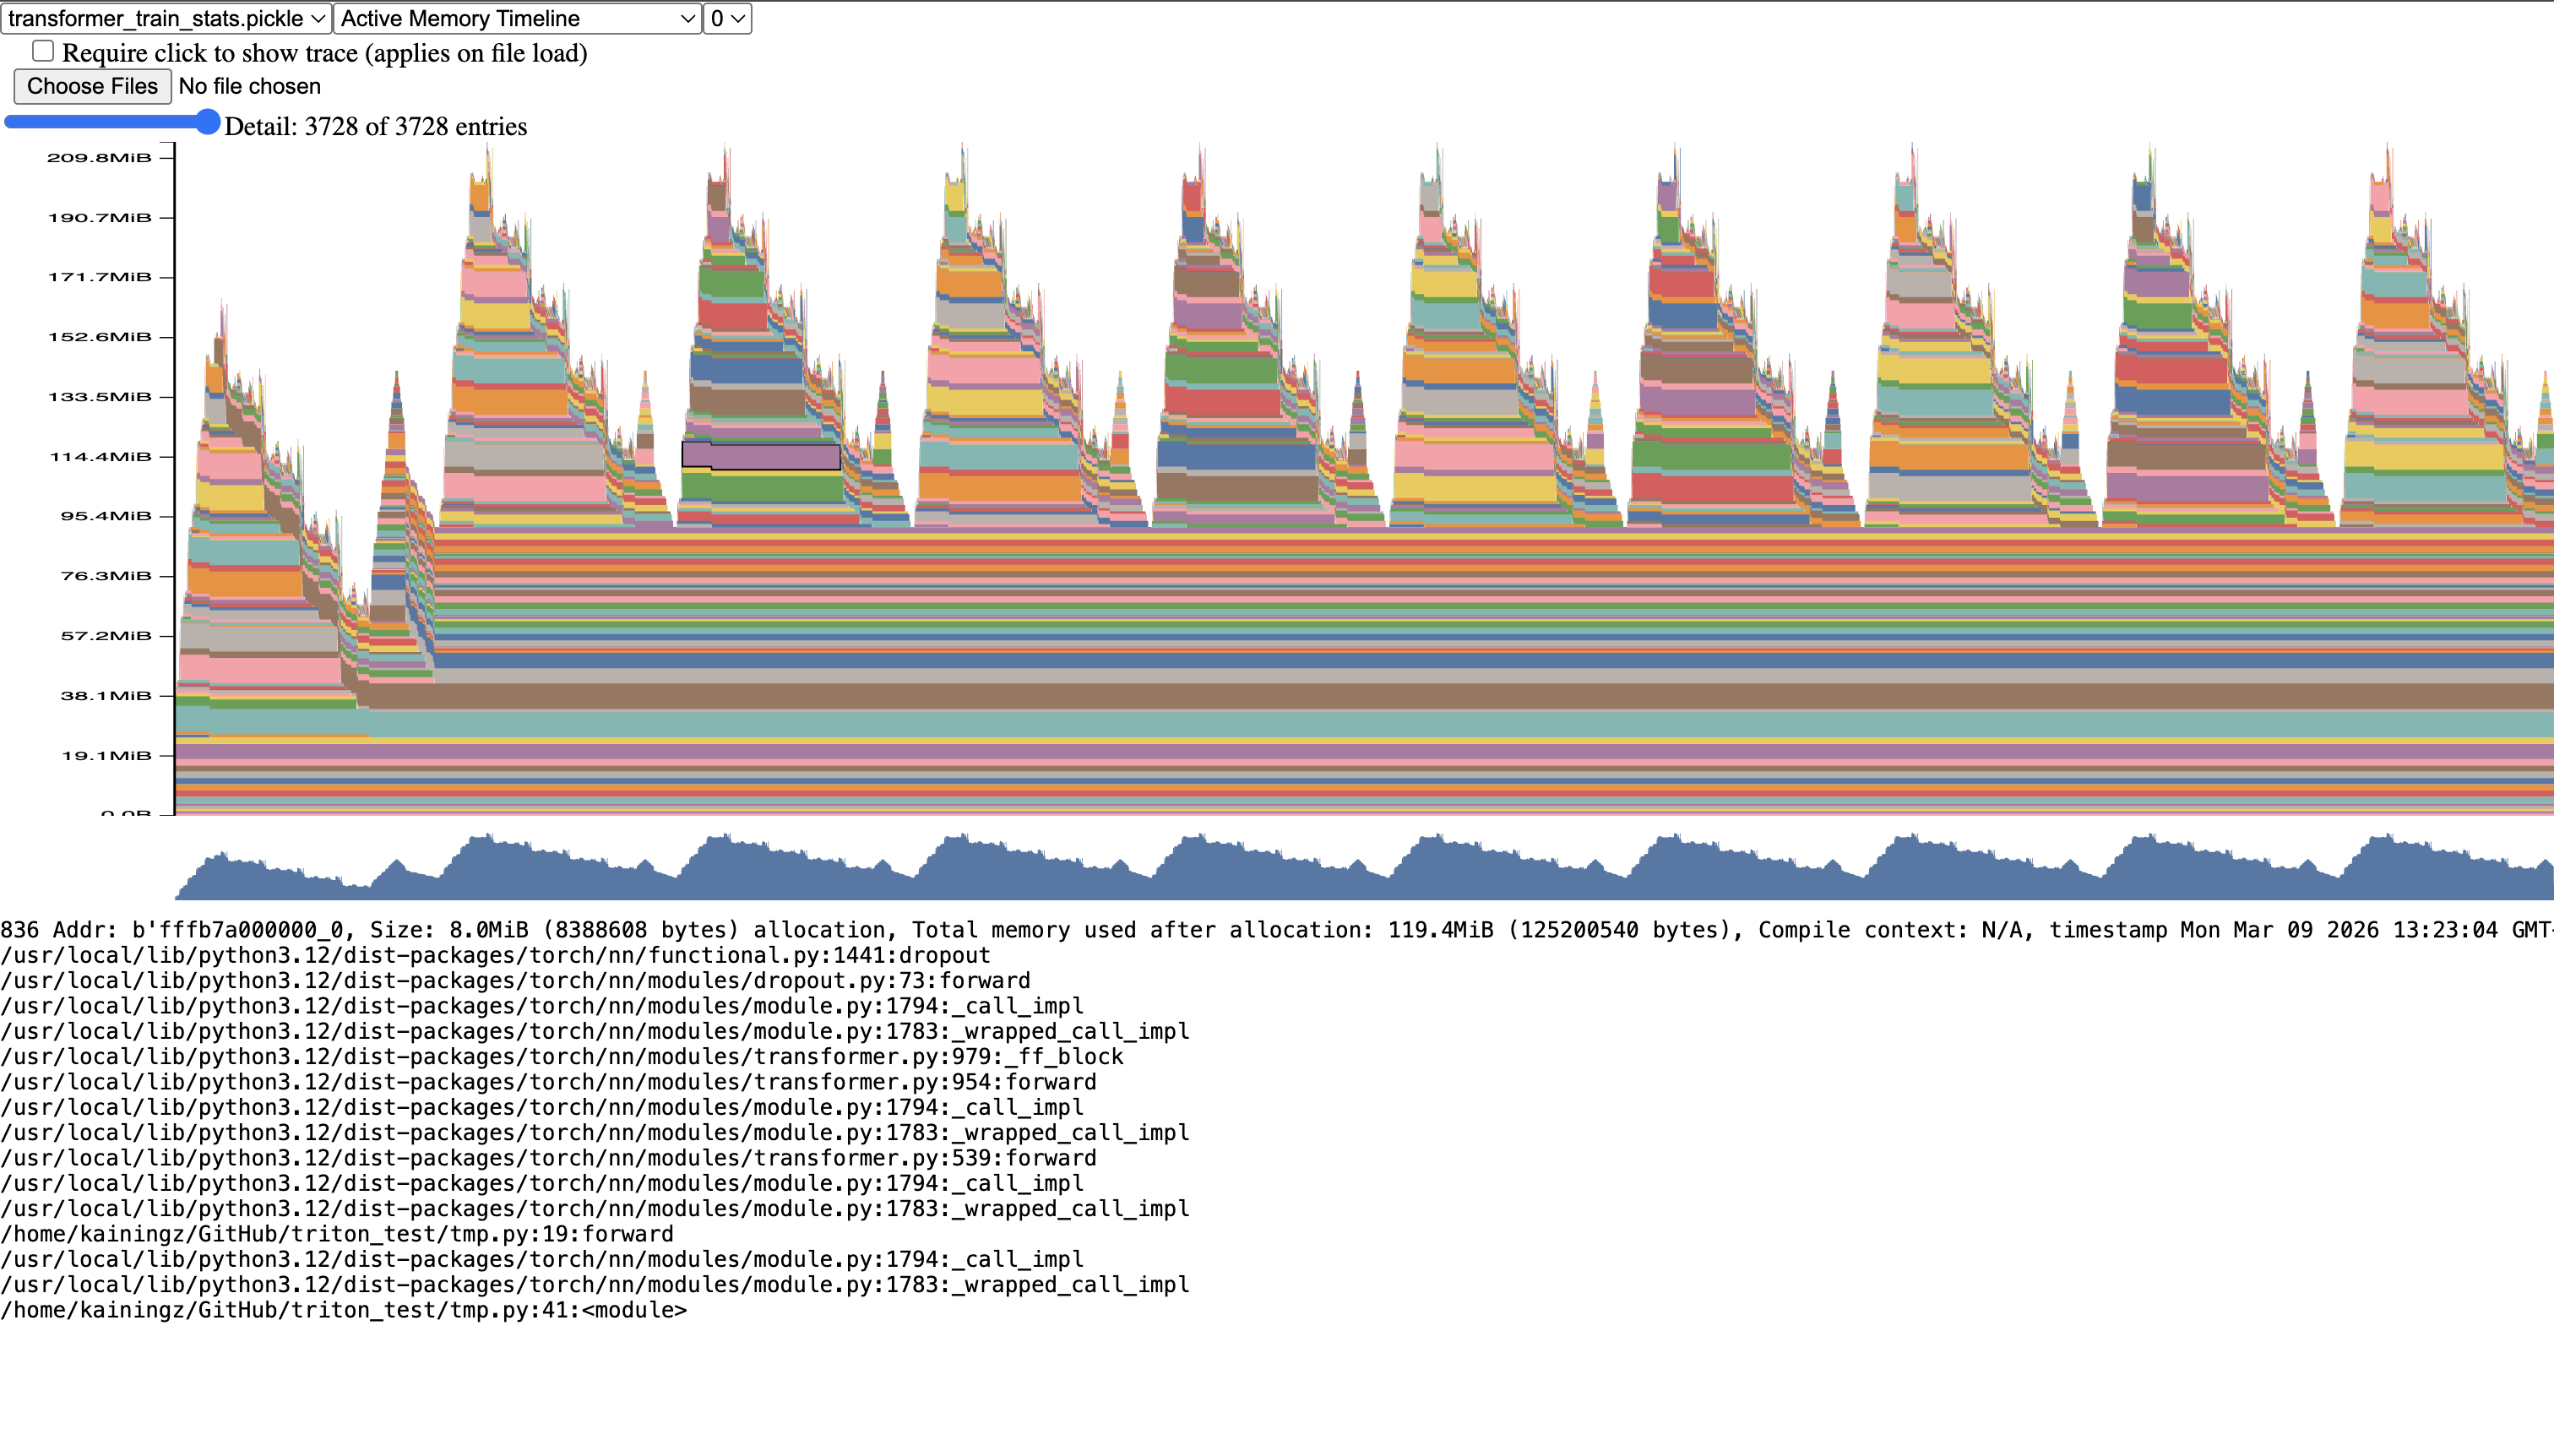Expand the Active Memory Timeline view selector
The width and height of the screenshot is (2554, 1456).
pos(517,18)
